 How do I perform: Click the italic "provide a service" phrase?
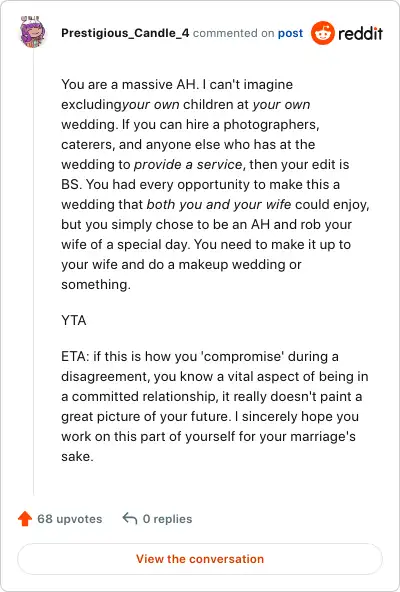click(188, 165)
